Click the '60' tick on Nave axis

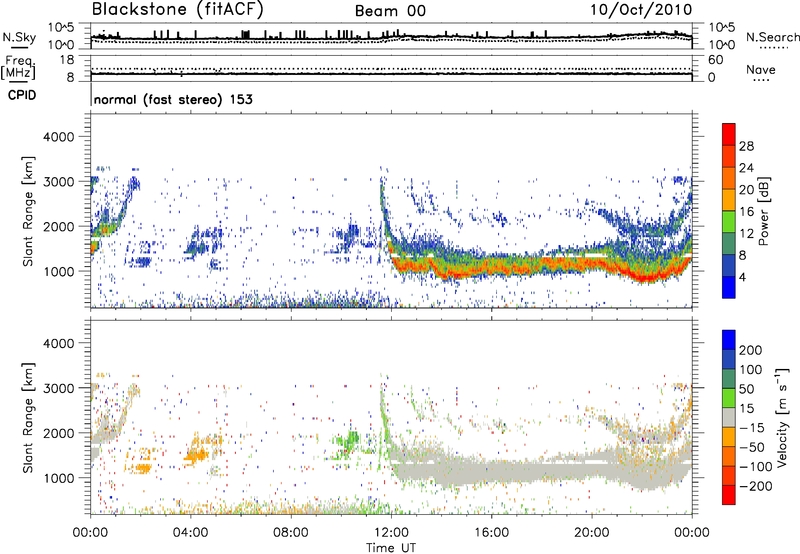(715, 60)
